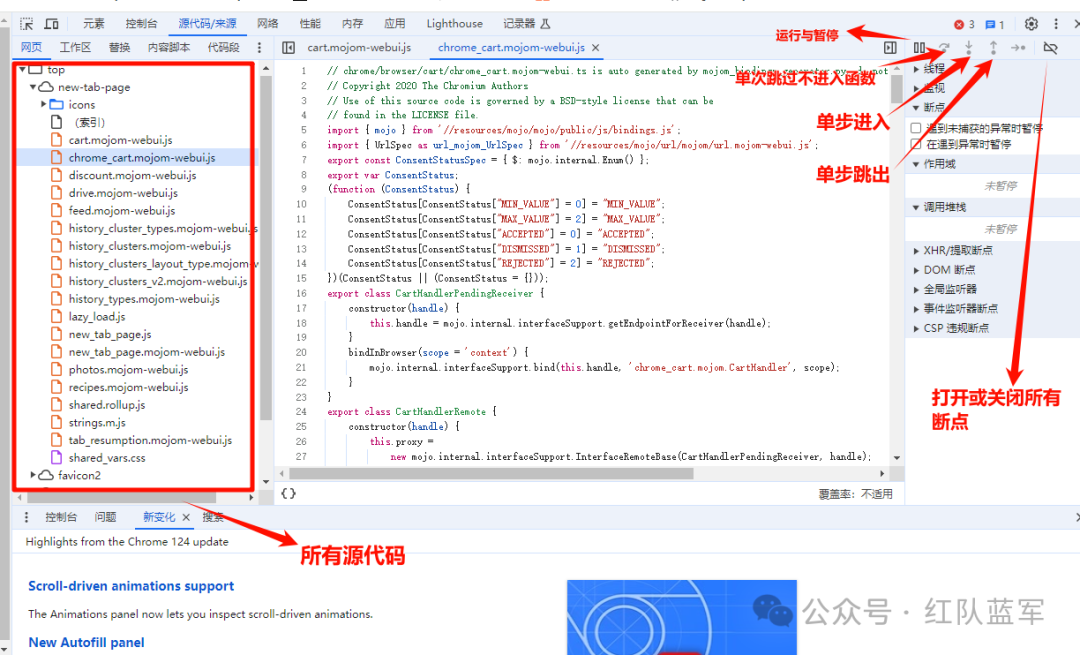Hide the navigator sidebar toggle icon
Image resolution: width=1080 pixels, height=655 pixels.
pos(288,47)
